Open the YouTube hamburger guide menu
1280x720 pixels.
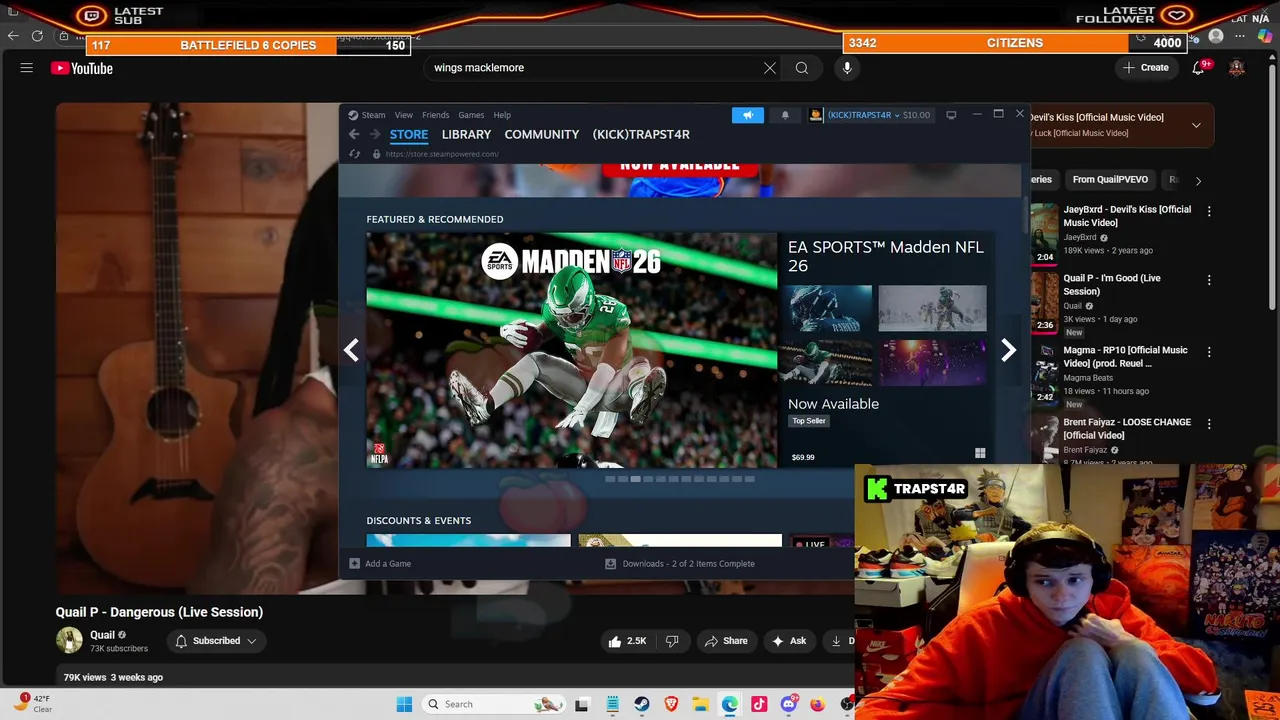27,68
